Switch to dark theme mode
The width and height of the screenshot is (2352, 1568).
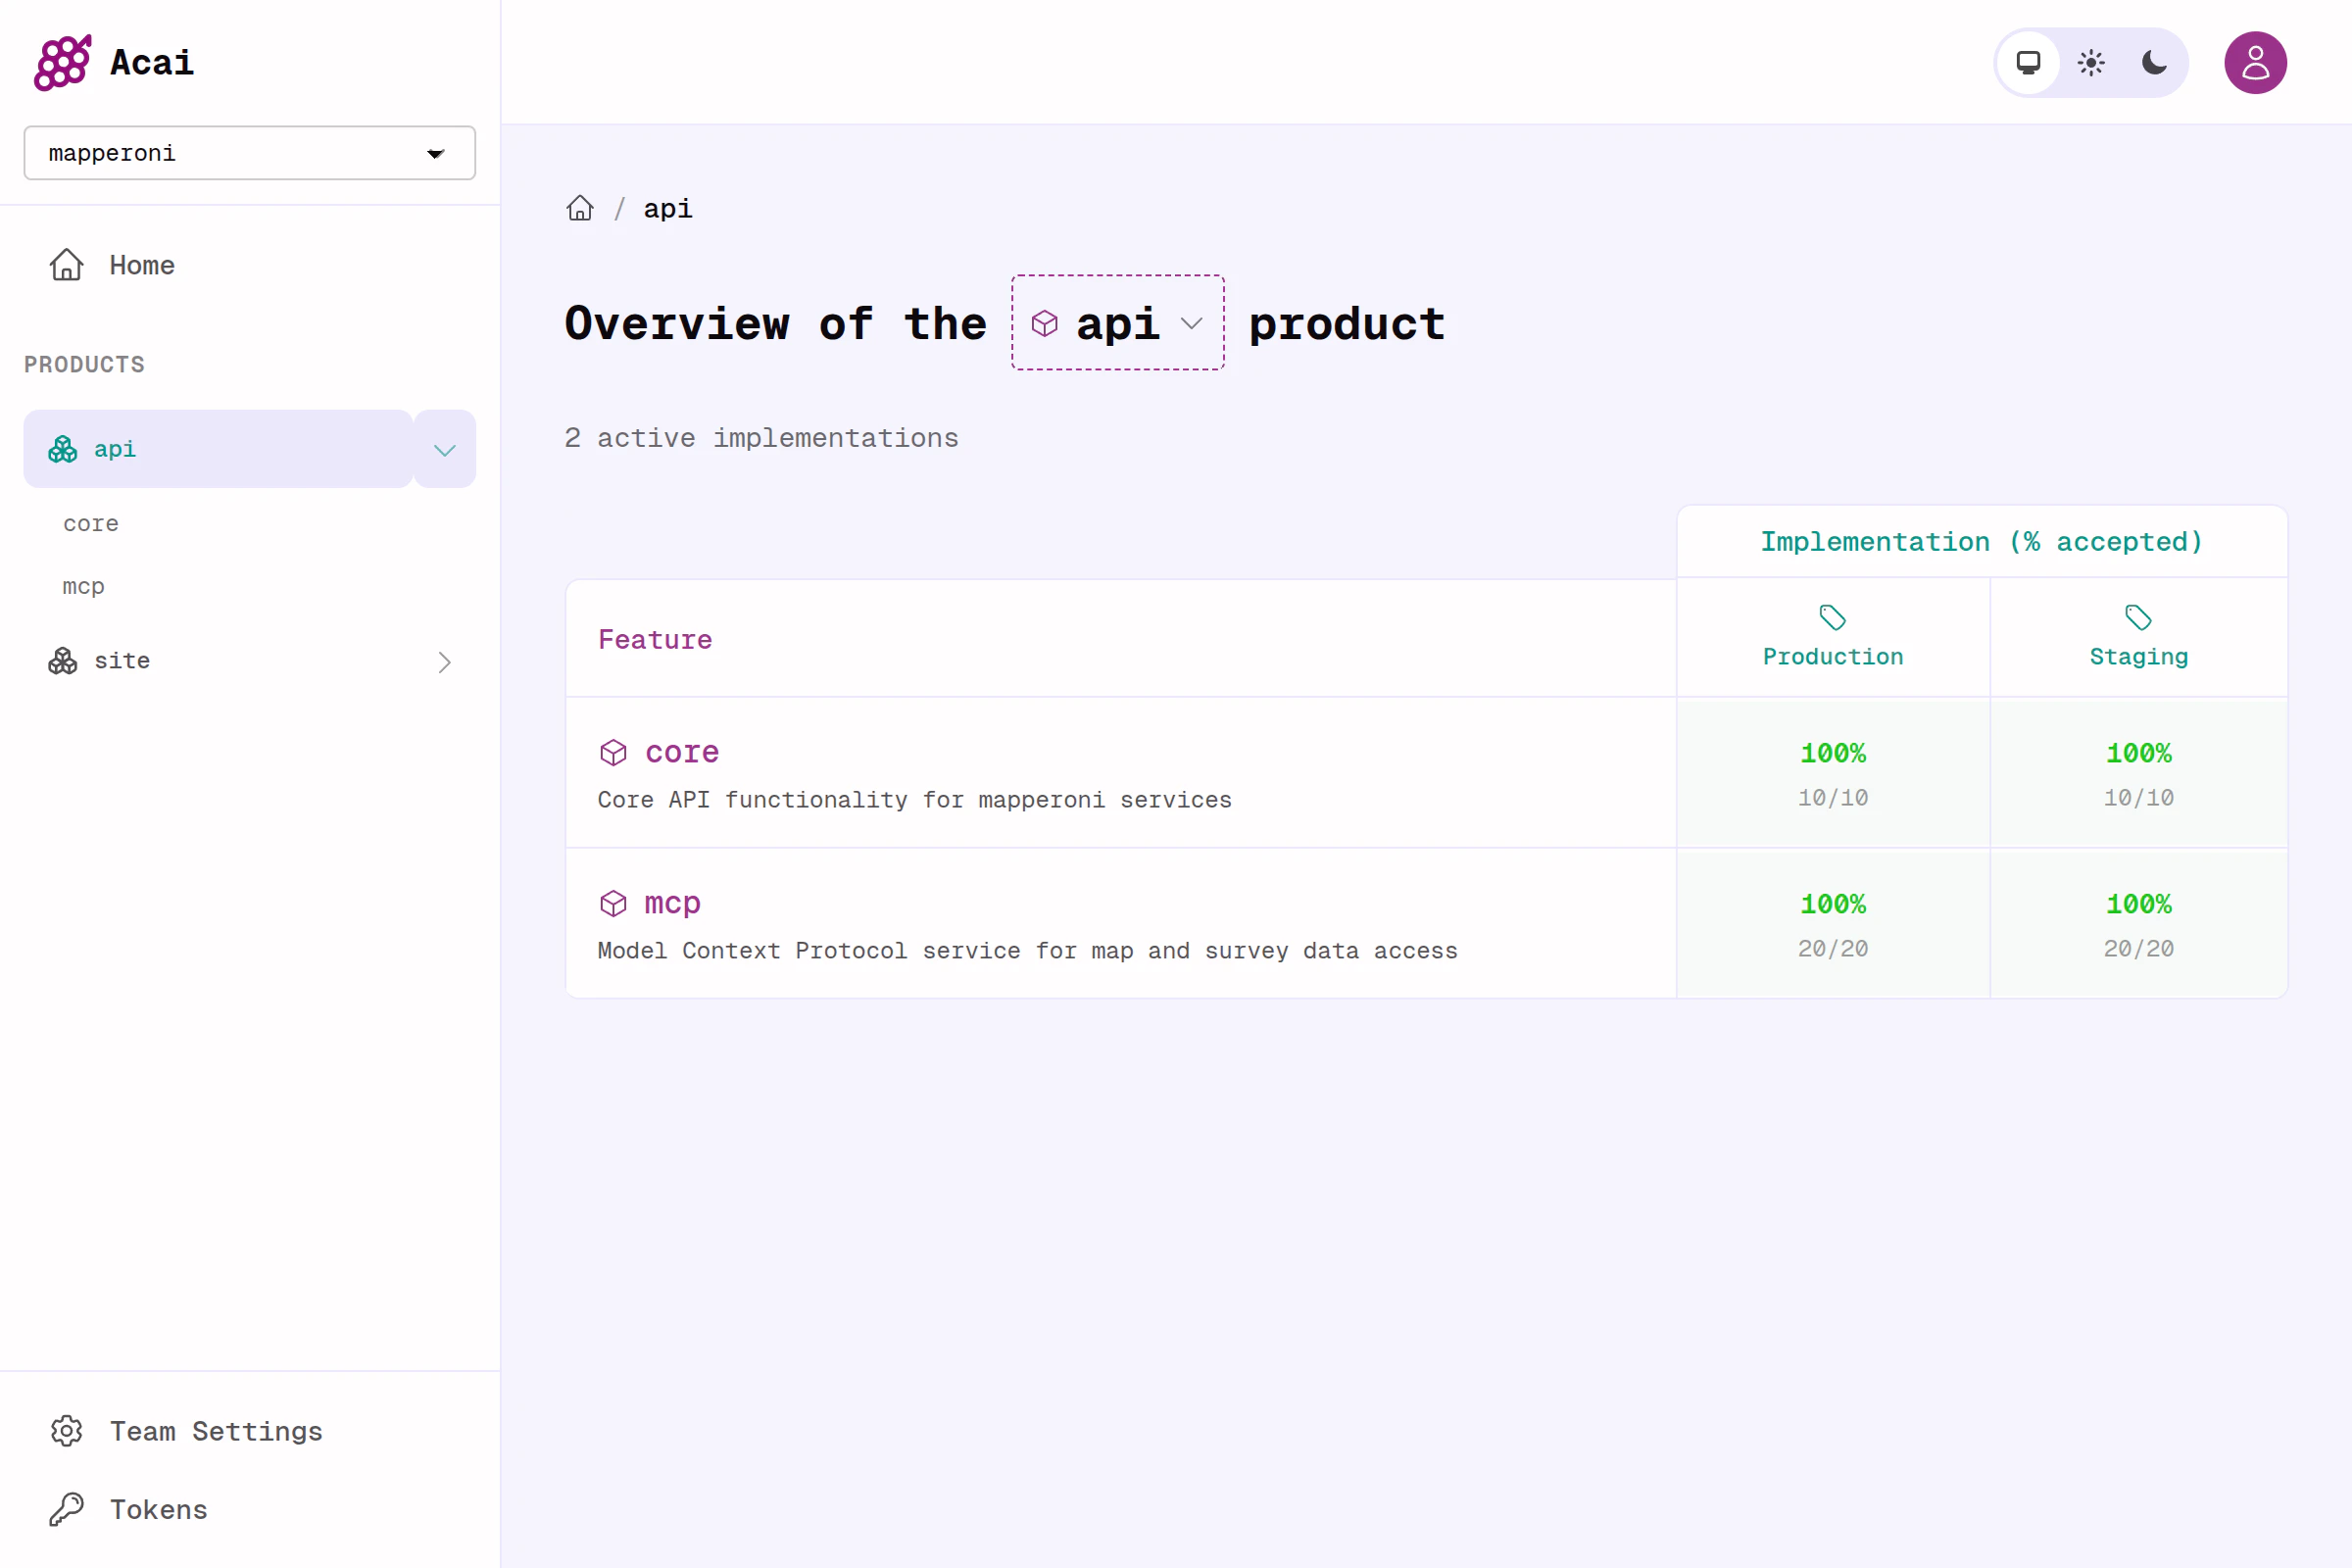pos(2152,62)
